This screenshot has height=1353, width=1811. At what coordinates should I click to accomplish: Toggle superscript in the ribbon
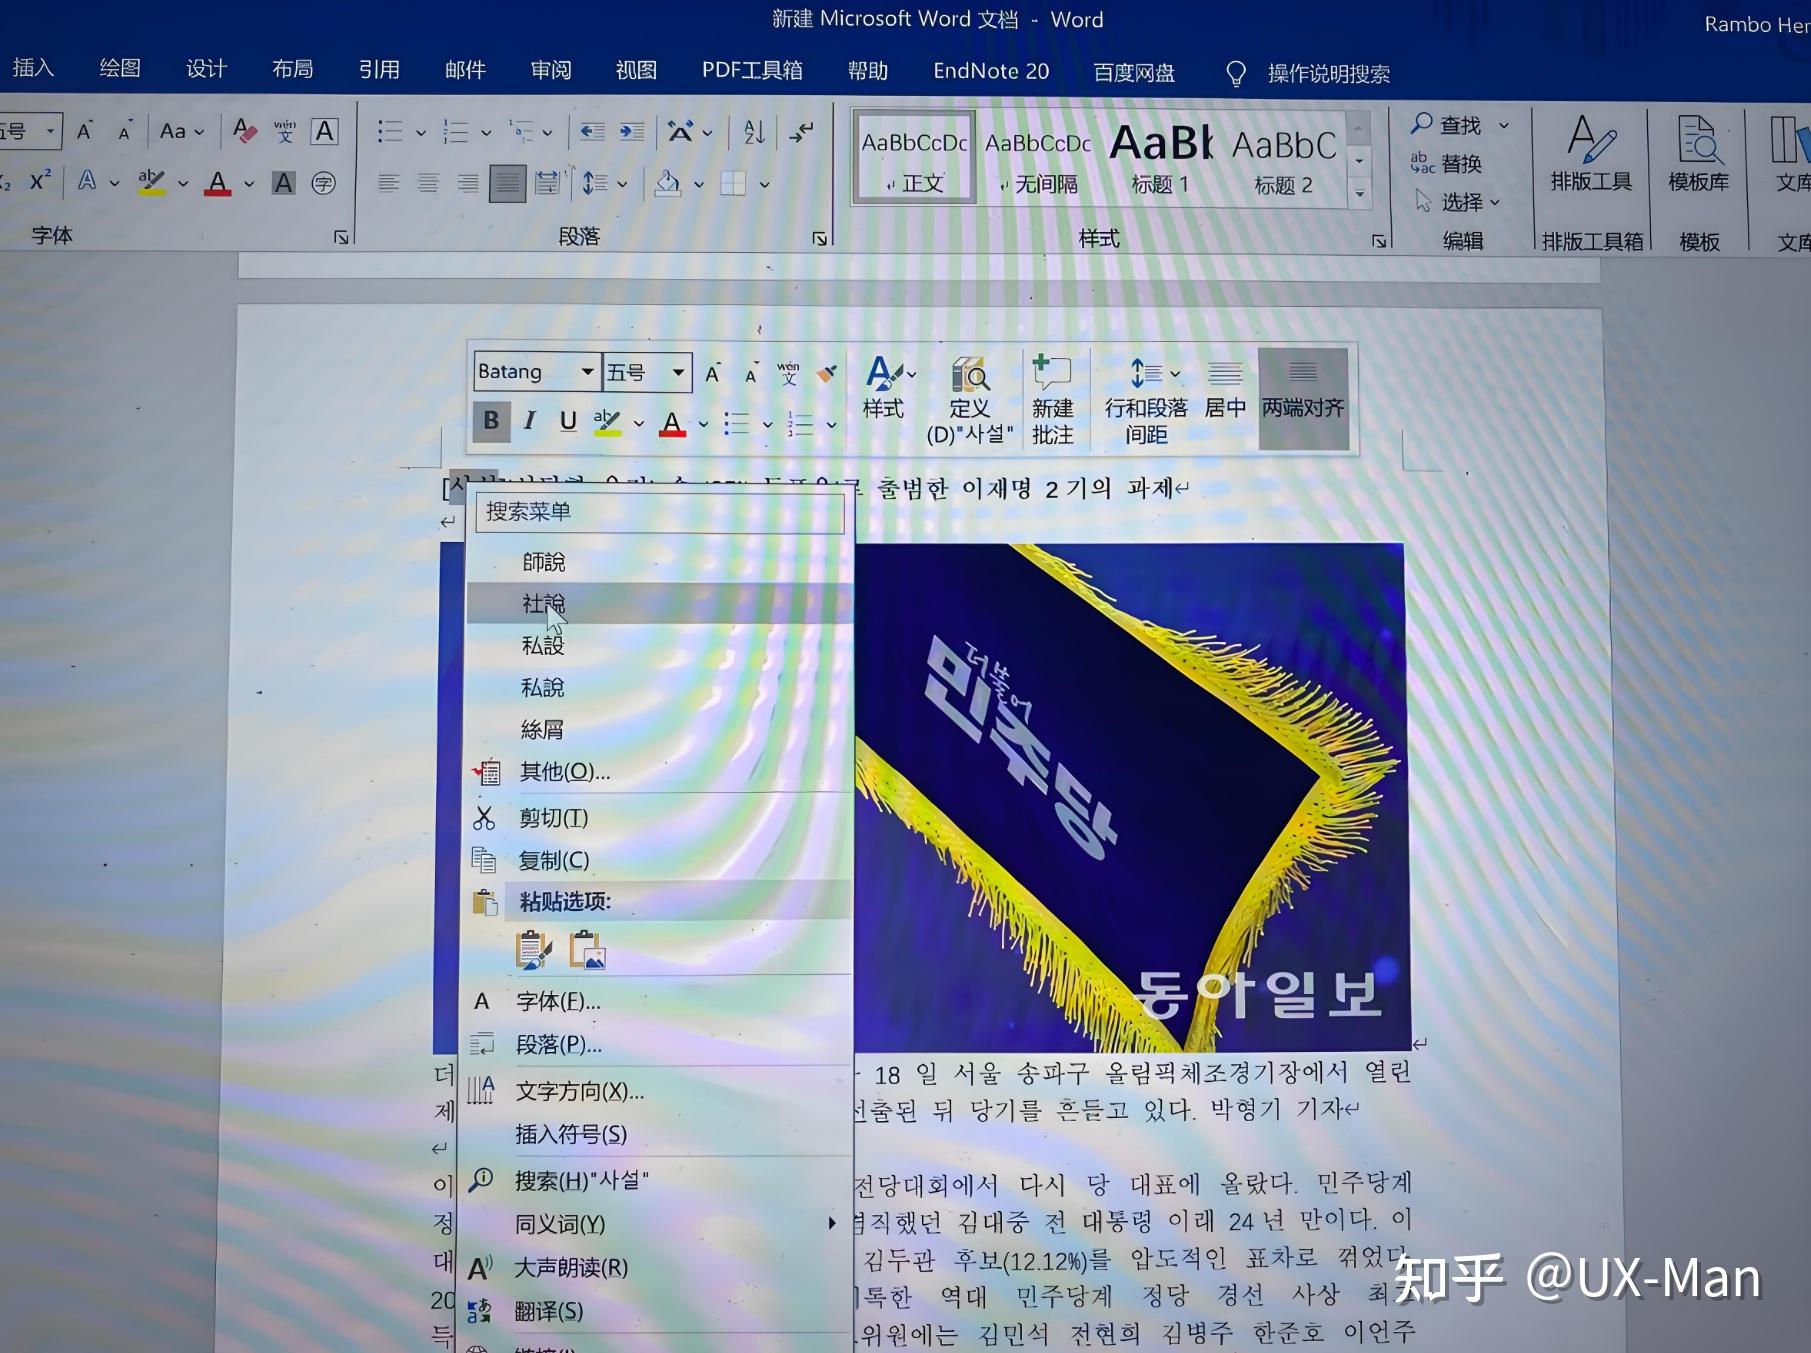[40, 182]
